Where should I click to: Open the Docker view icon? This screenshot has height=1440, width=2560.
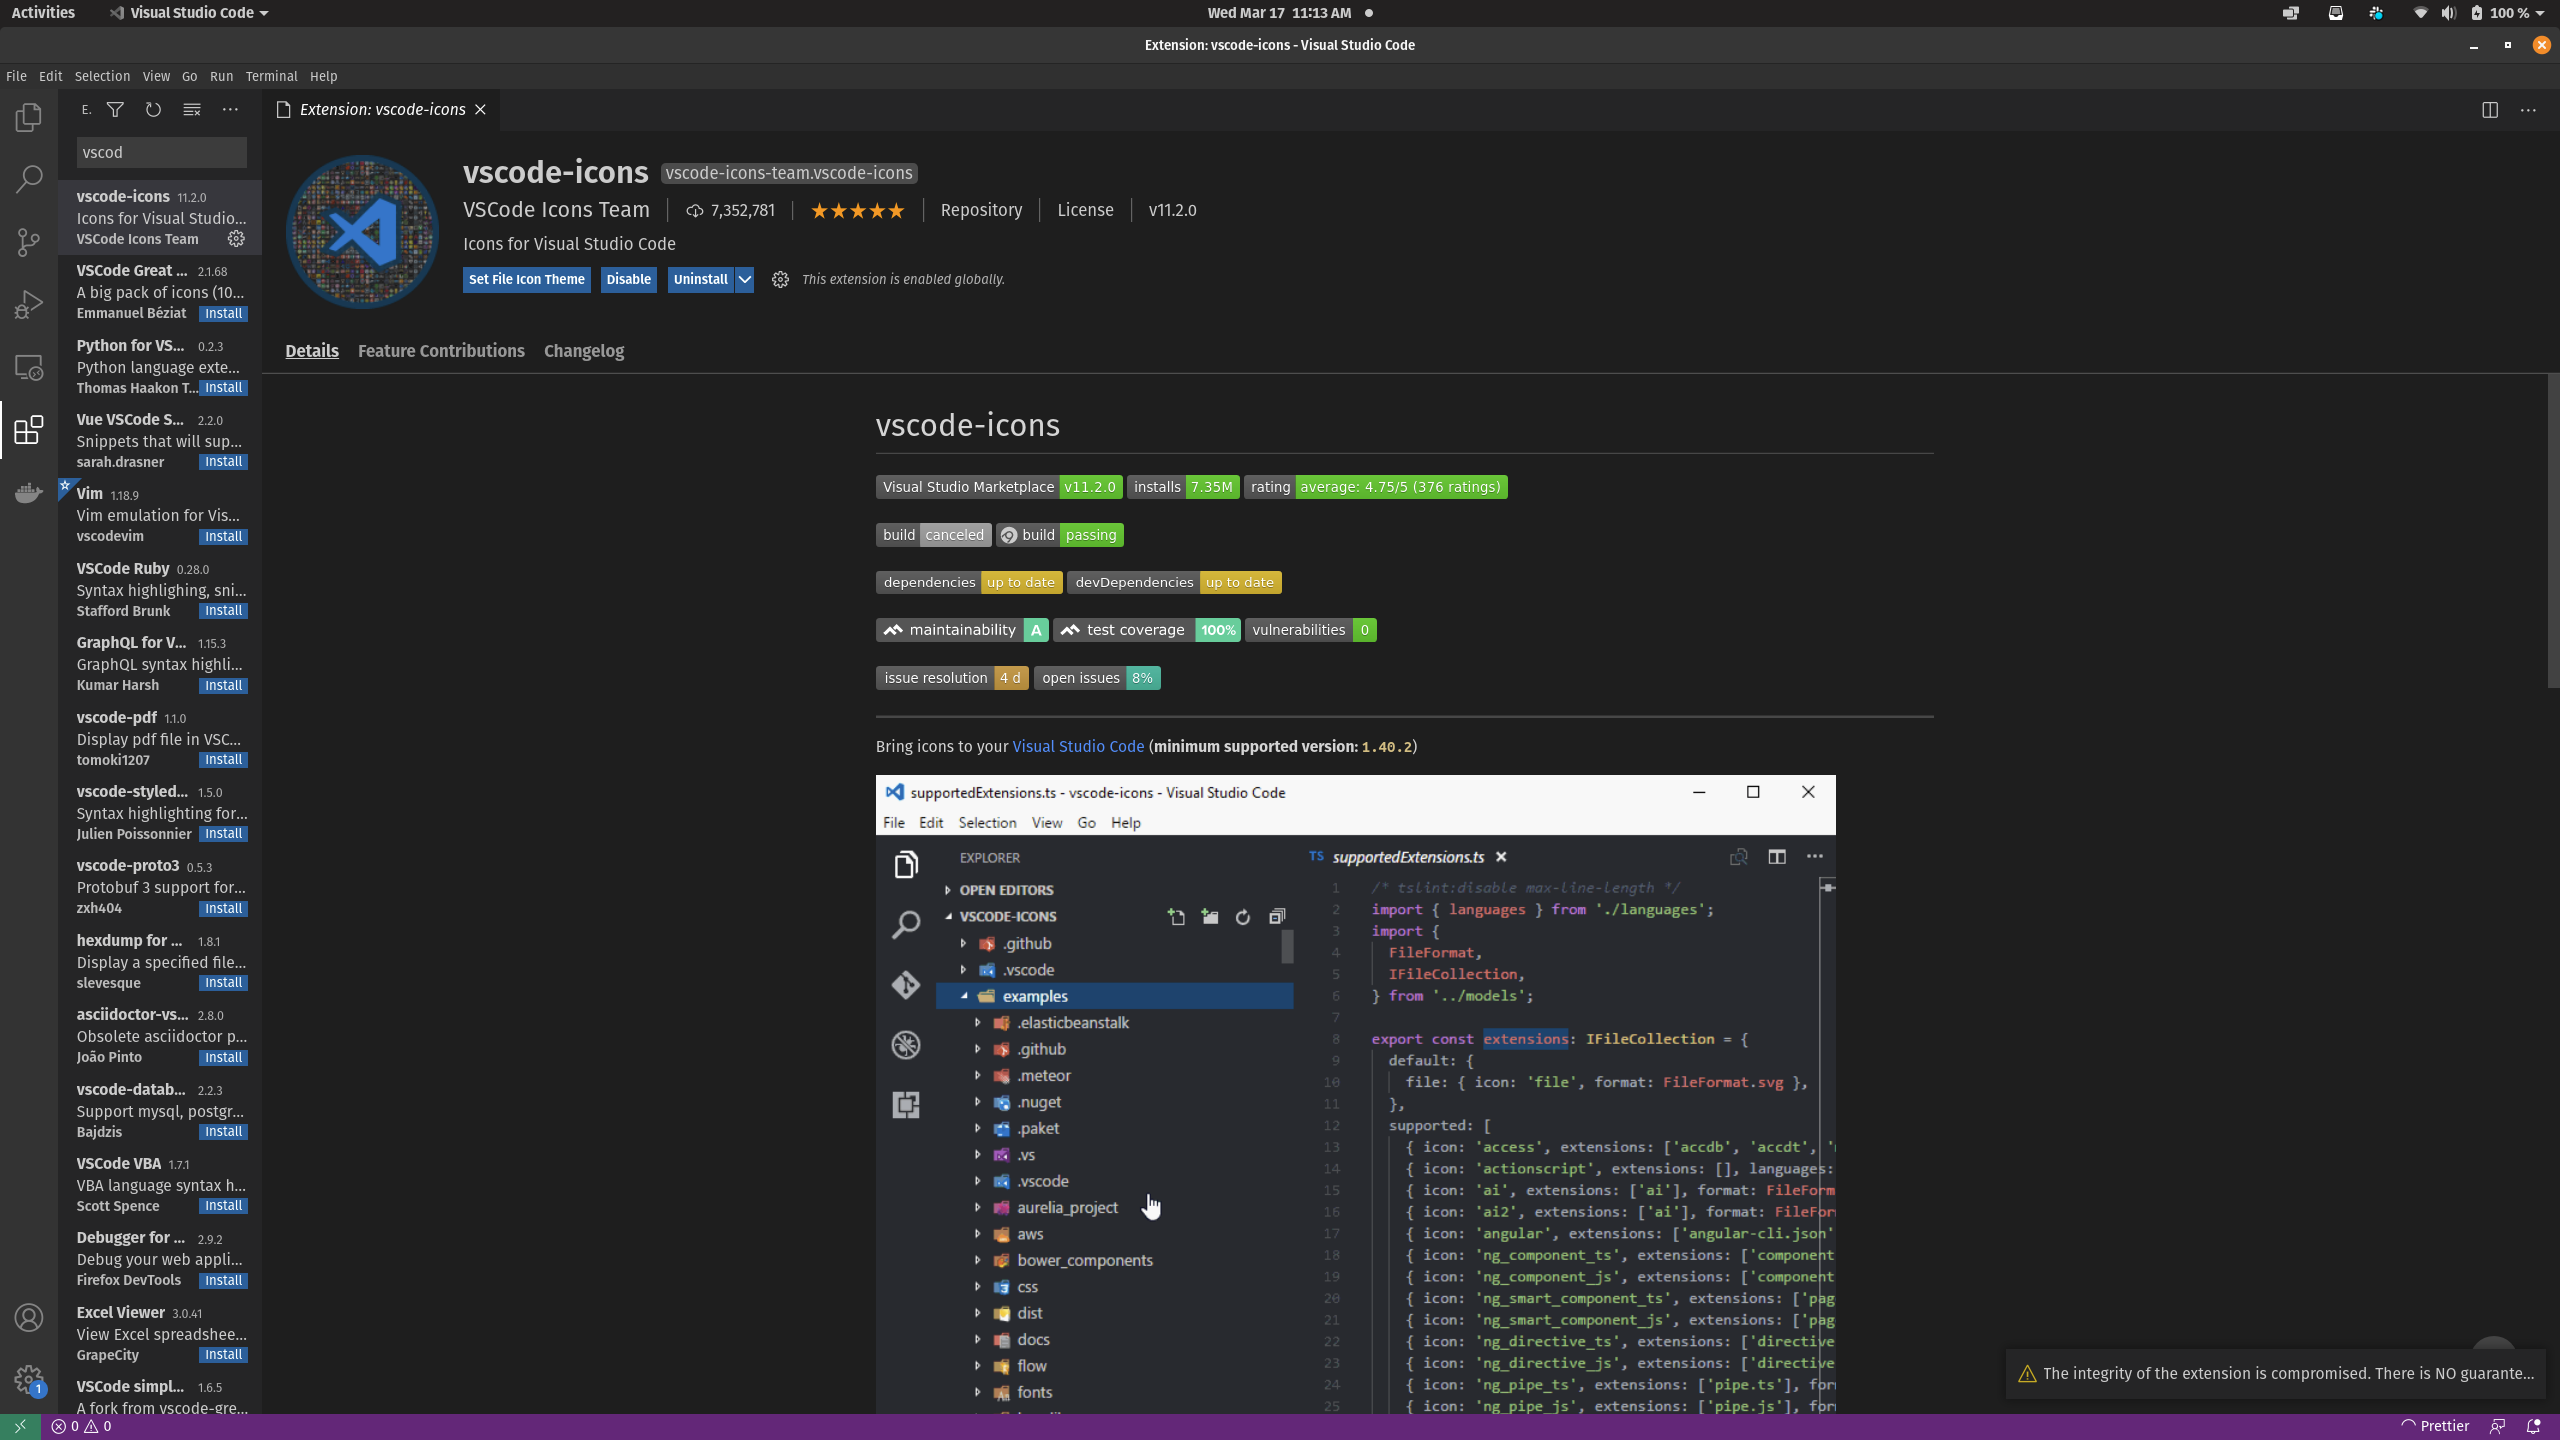click(29, 492)
